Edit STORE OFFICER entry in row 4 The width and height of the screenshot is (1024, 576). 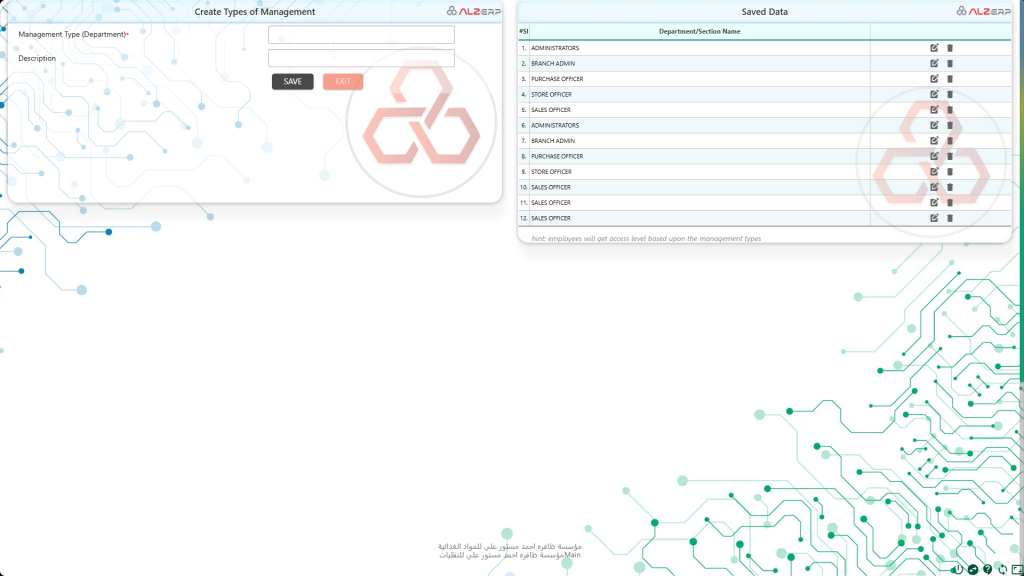(x=934, y=94)
